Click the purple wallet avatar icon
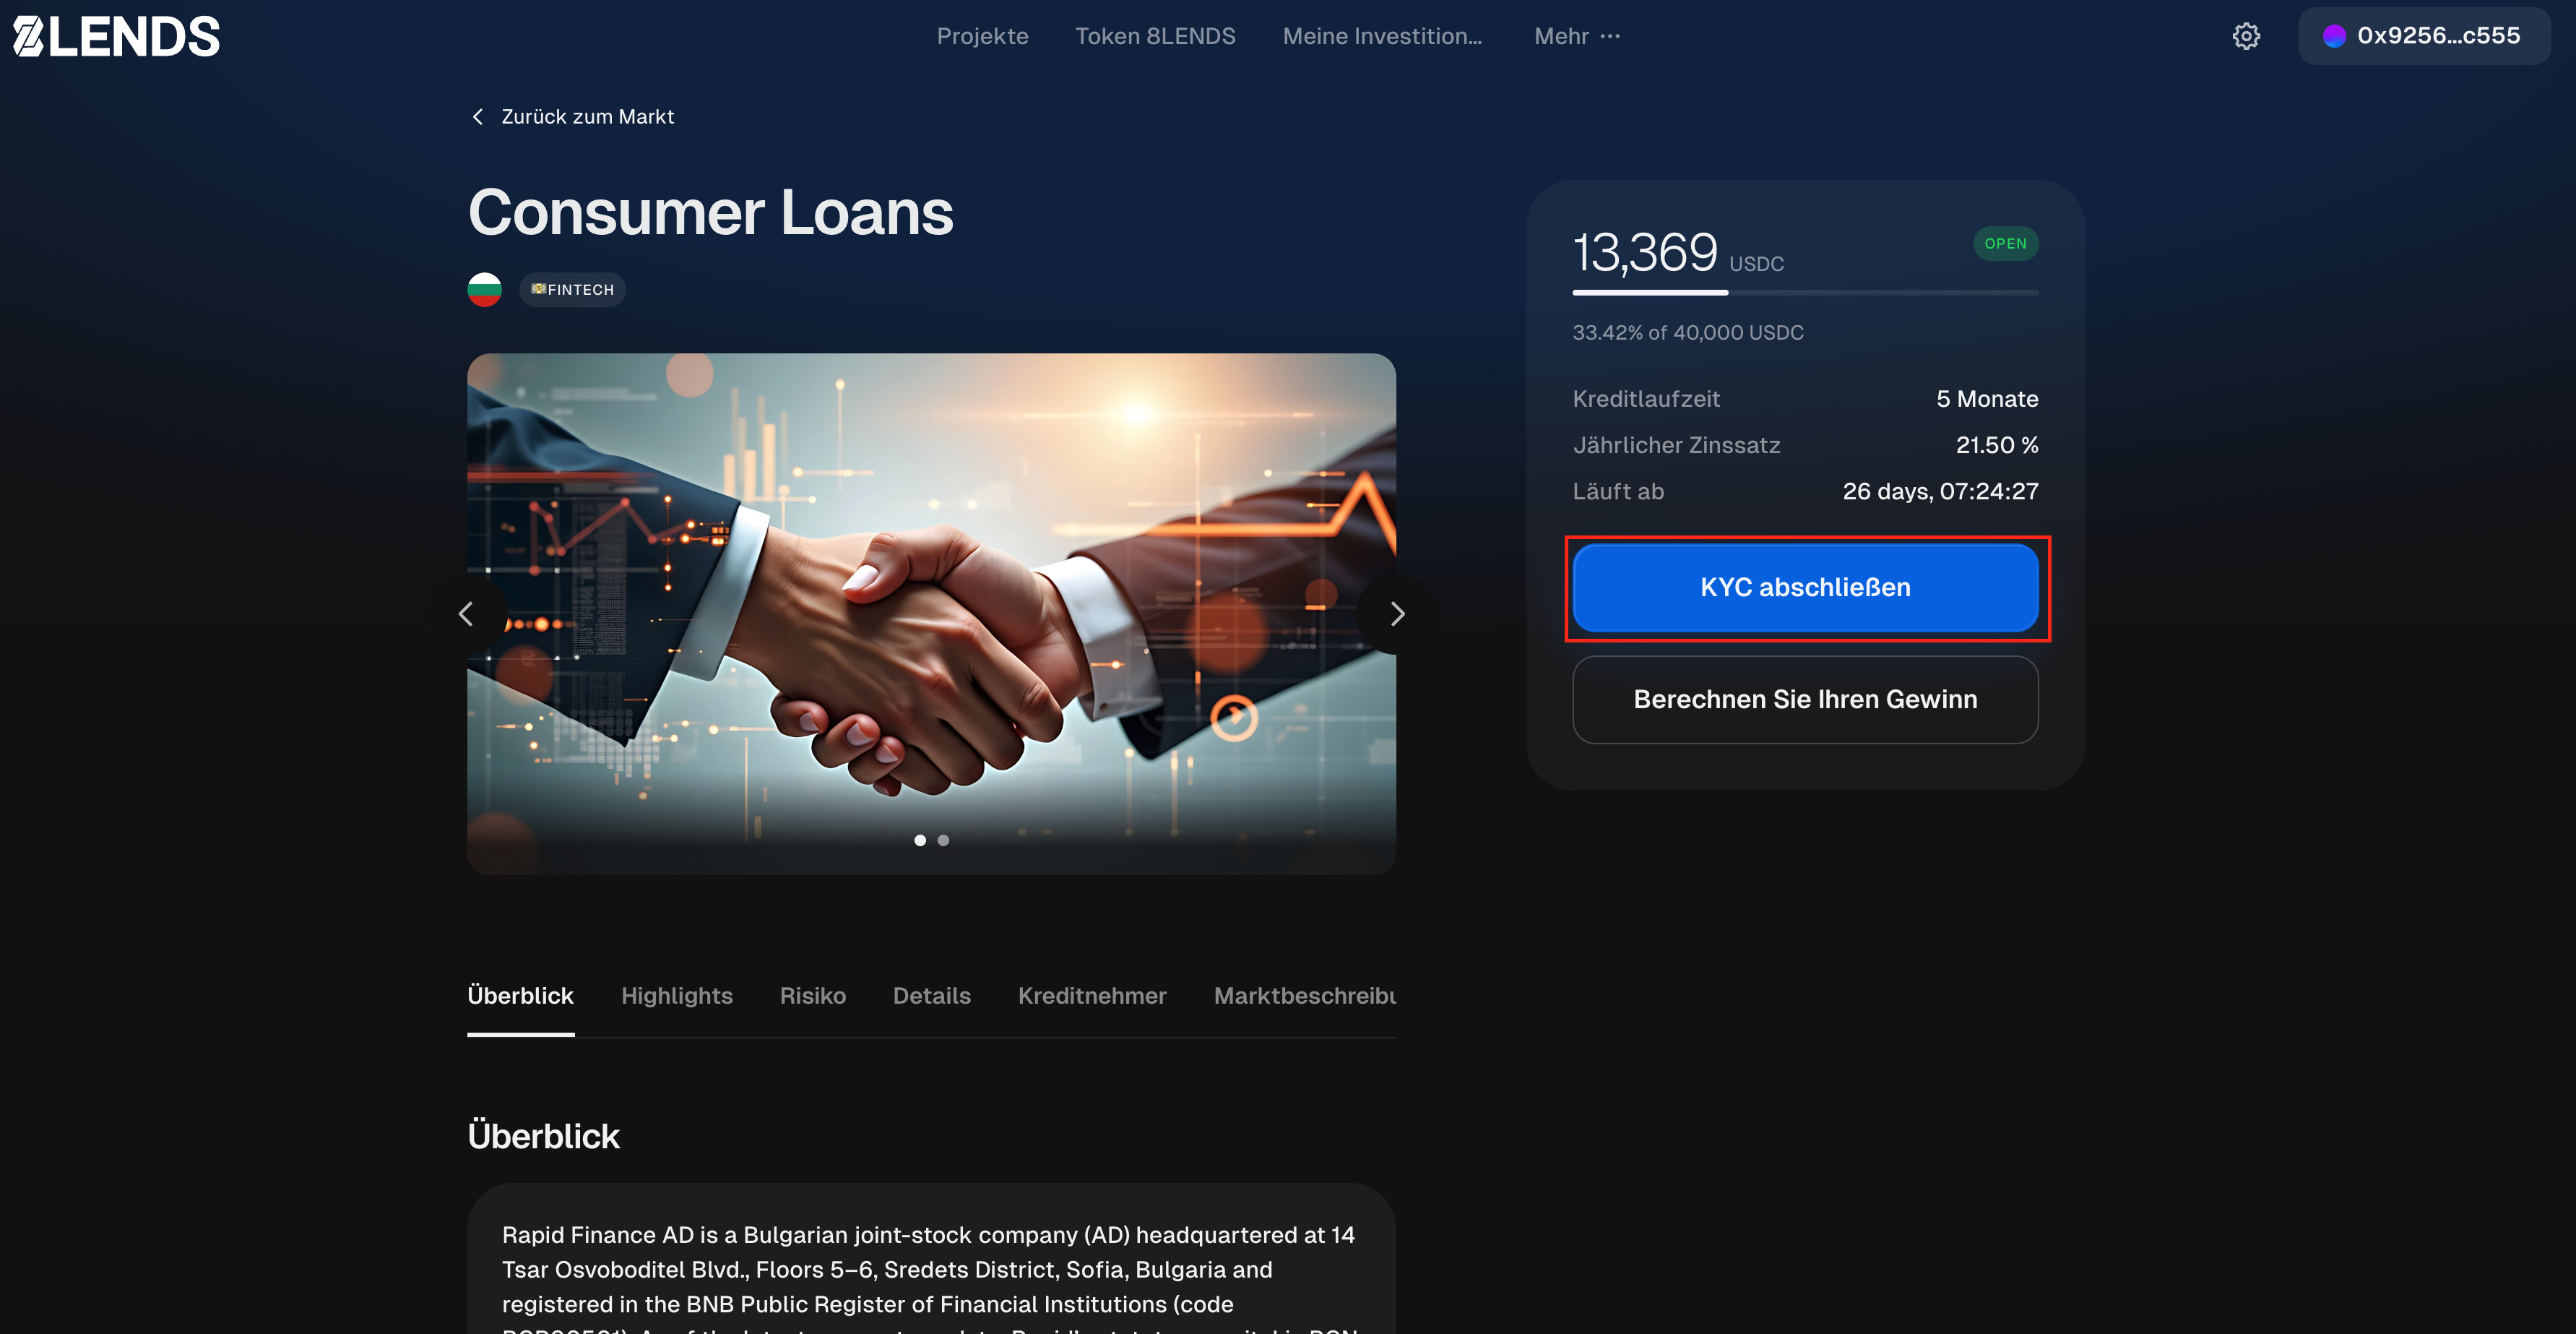The width and height of the screenshot is (2576, 1334). [x=2334, y=36]
